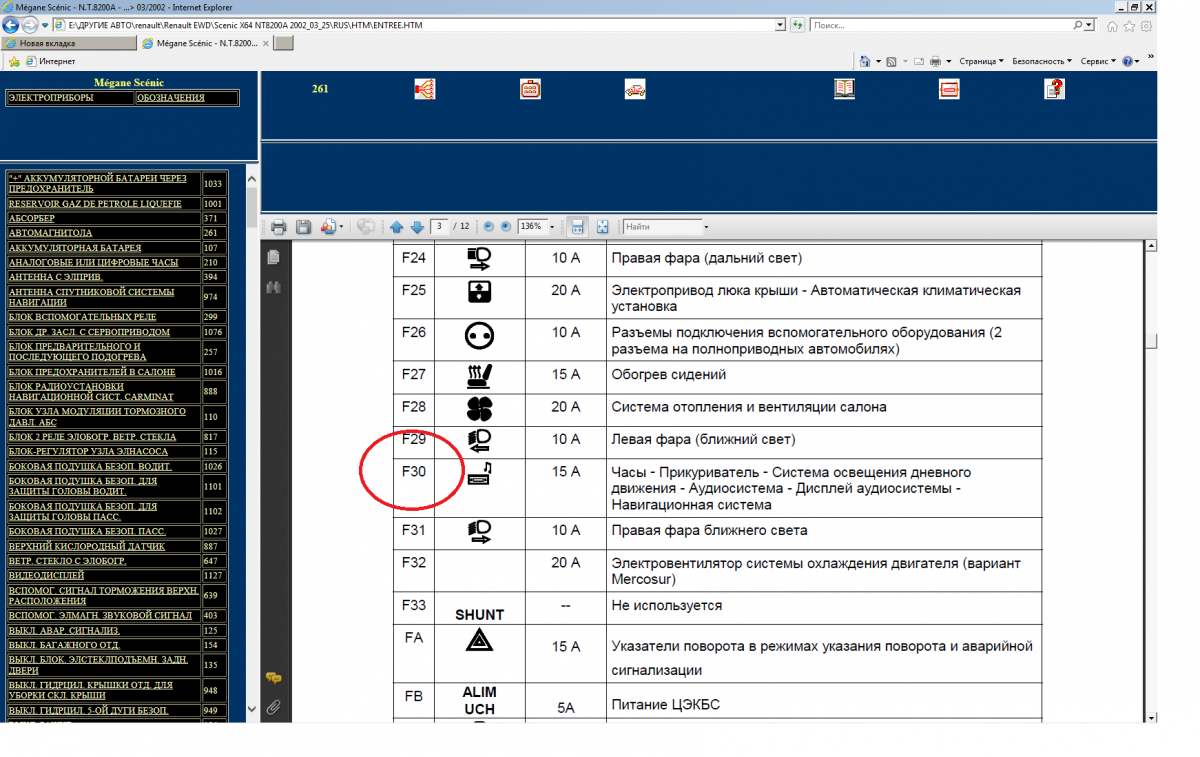Open recent pages dropdown beside Forward button
The image size is (1200, 757).
[x=45, y=24]
